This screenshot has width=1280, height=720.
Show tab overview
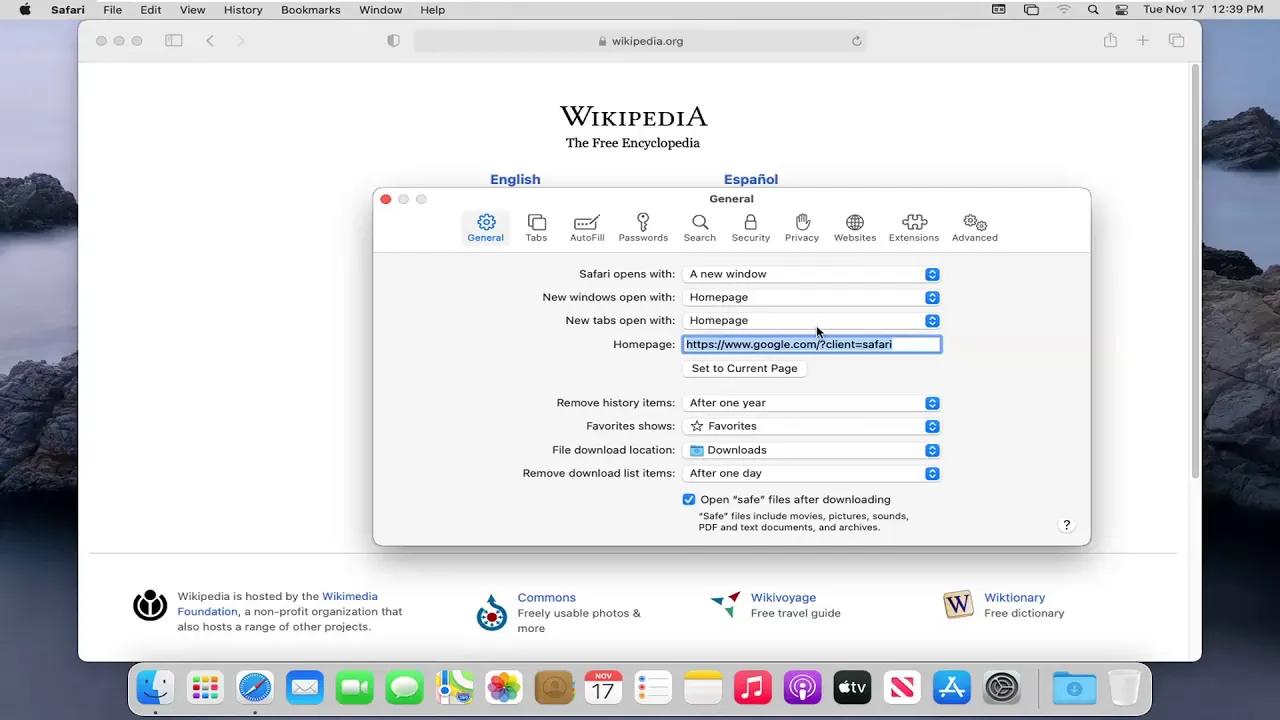pos(1176,41)
